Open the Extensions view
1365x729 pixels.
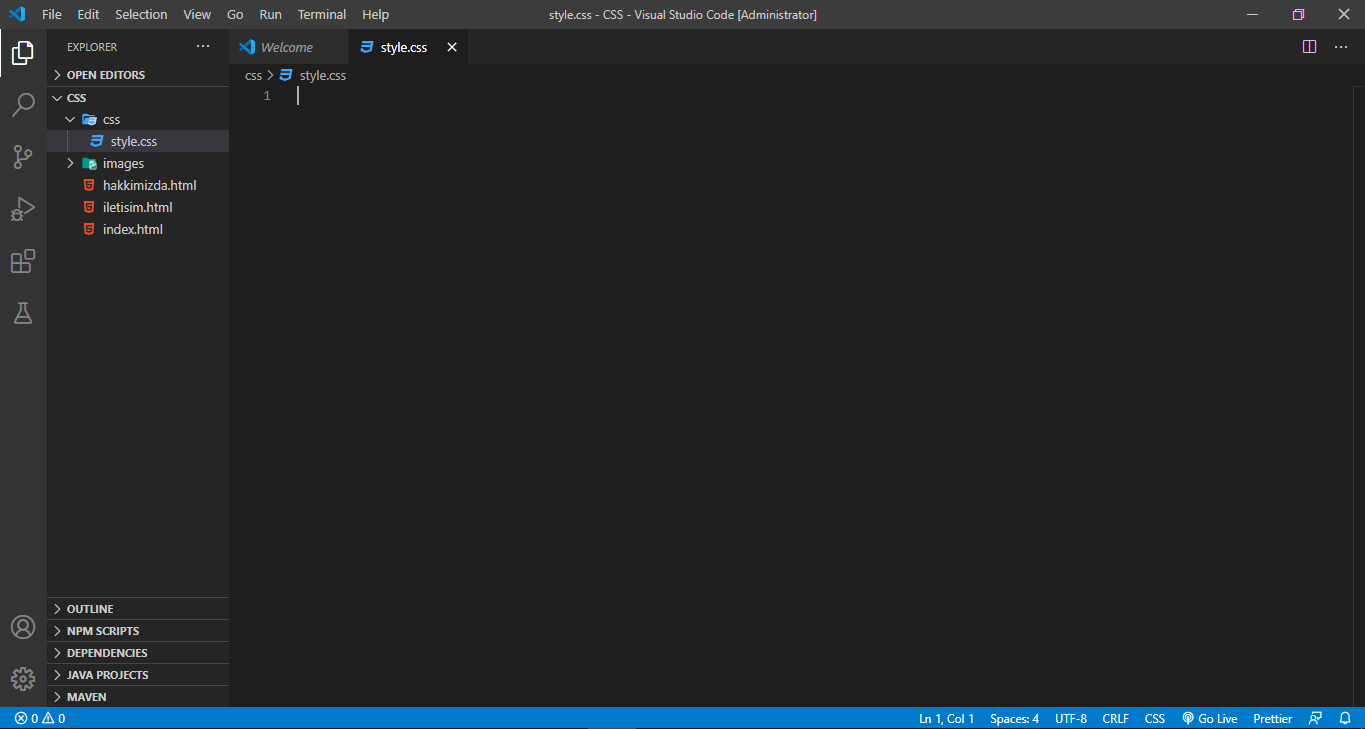[23, 261]
